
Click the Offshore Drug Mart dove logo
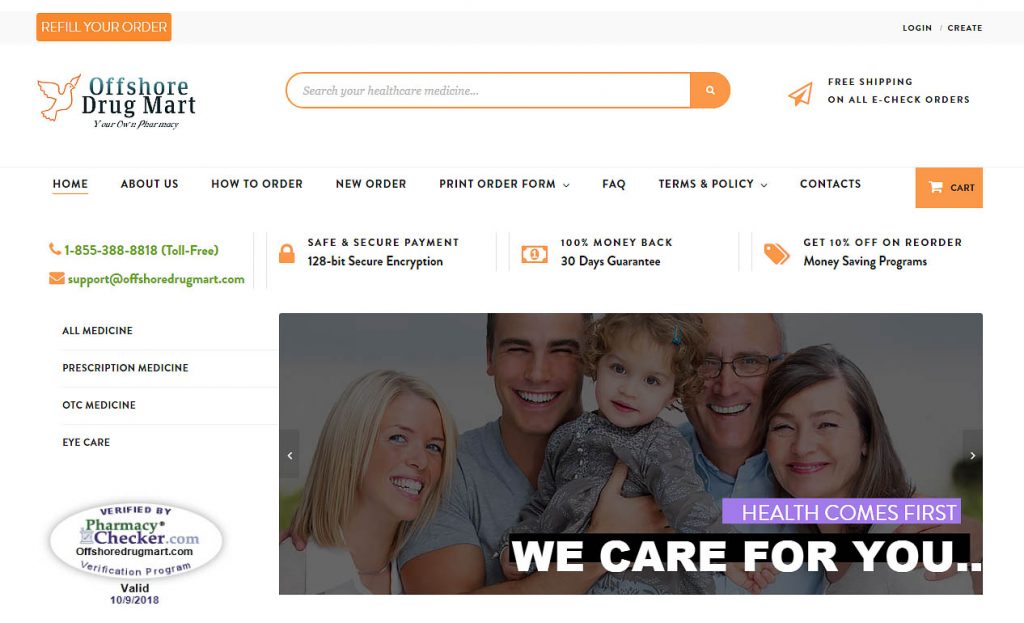point(59,97)
